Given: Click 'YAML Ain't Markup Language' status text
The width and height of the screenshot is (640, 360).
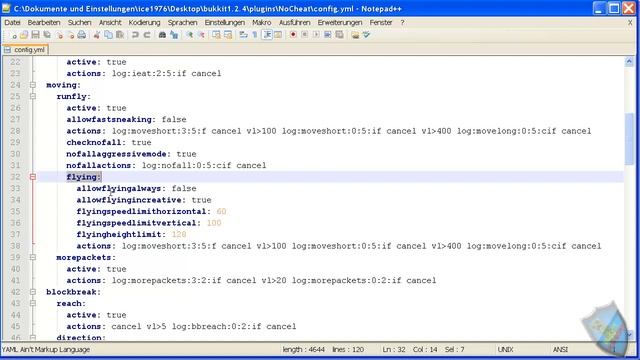Looking at the screenshot, I should 46,350.
